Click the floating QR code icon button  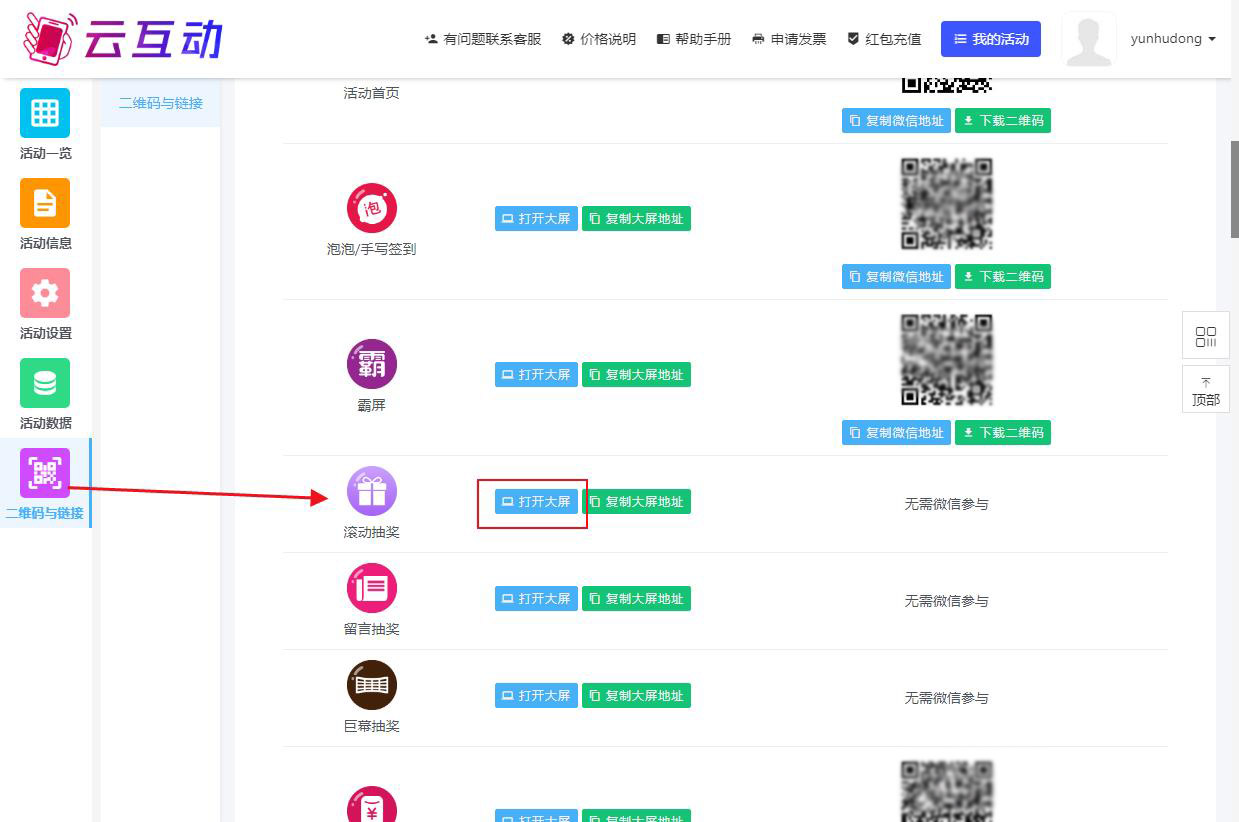[x=1206, y=336]
